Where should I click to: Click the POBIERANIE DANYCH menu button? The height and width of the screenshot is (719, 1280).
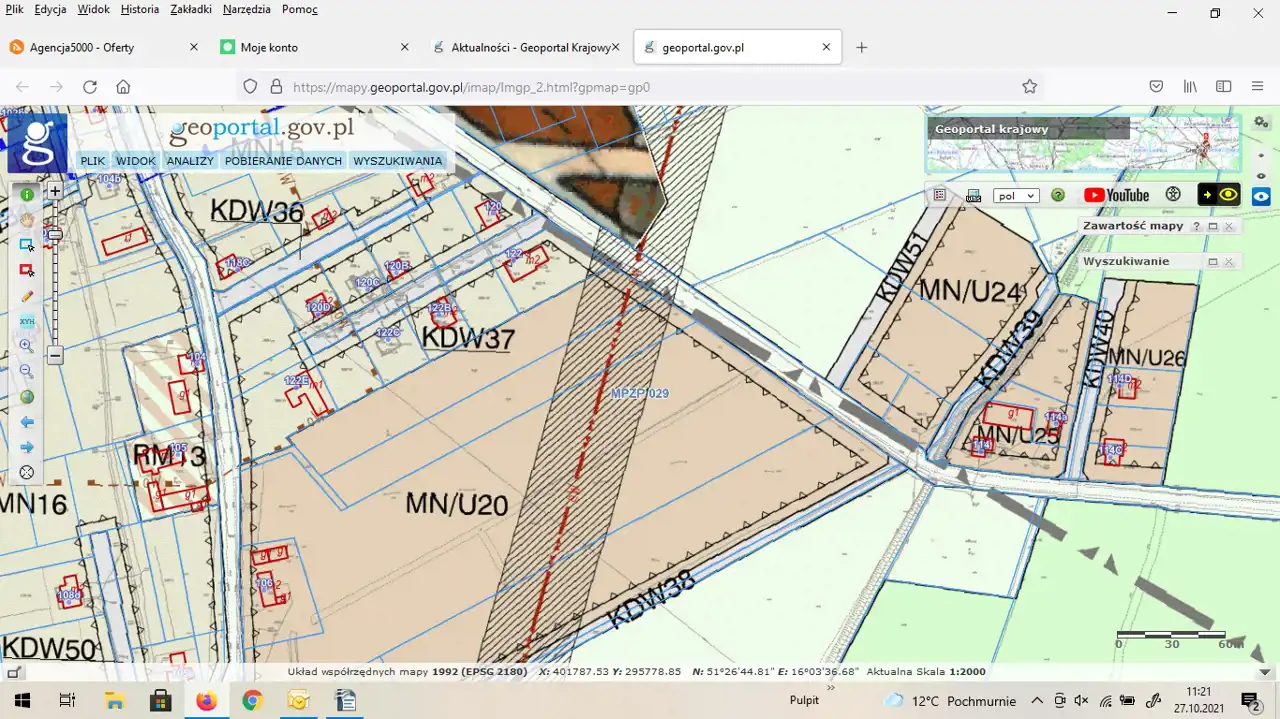[x=283, y=161]
